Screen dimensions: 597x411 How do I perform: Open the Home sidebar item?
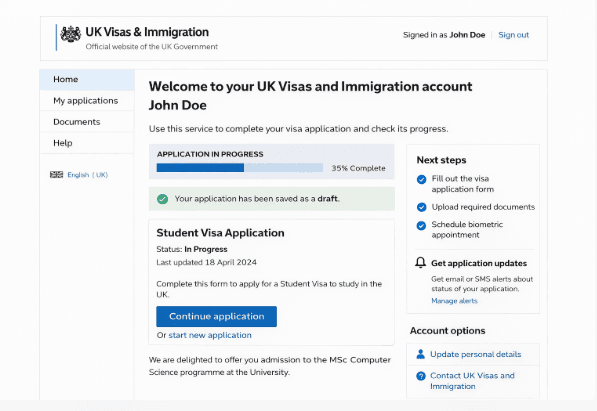(87, 80)
